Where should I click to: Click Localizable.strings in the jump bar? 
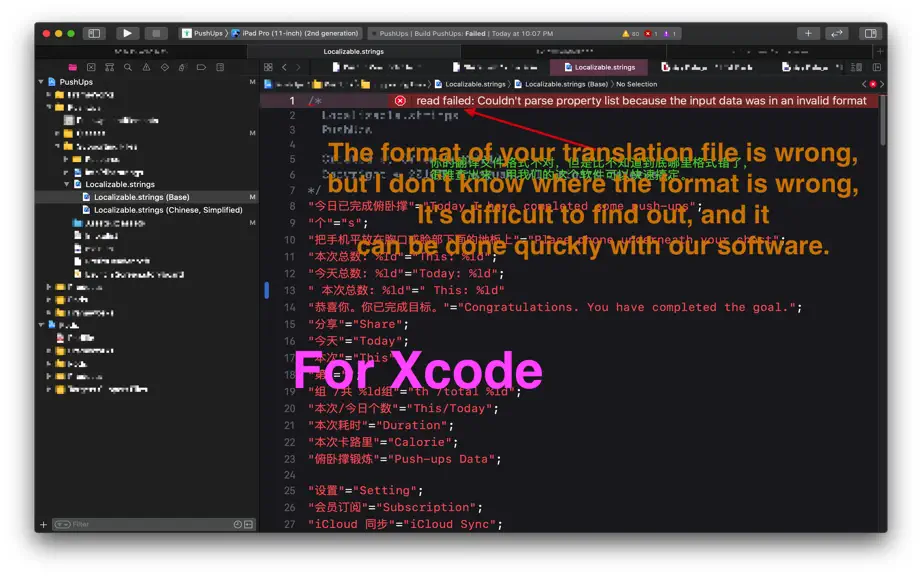[470, 84]
